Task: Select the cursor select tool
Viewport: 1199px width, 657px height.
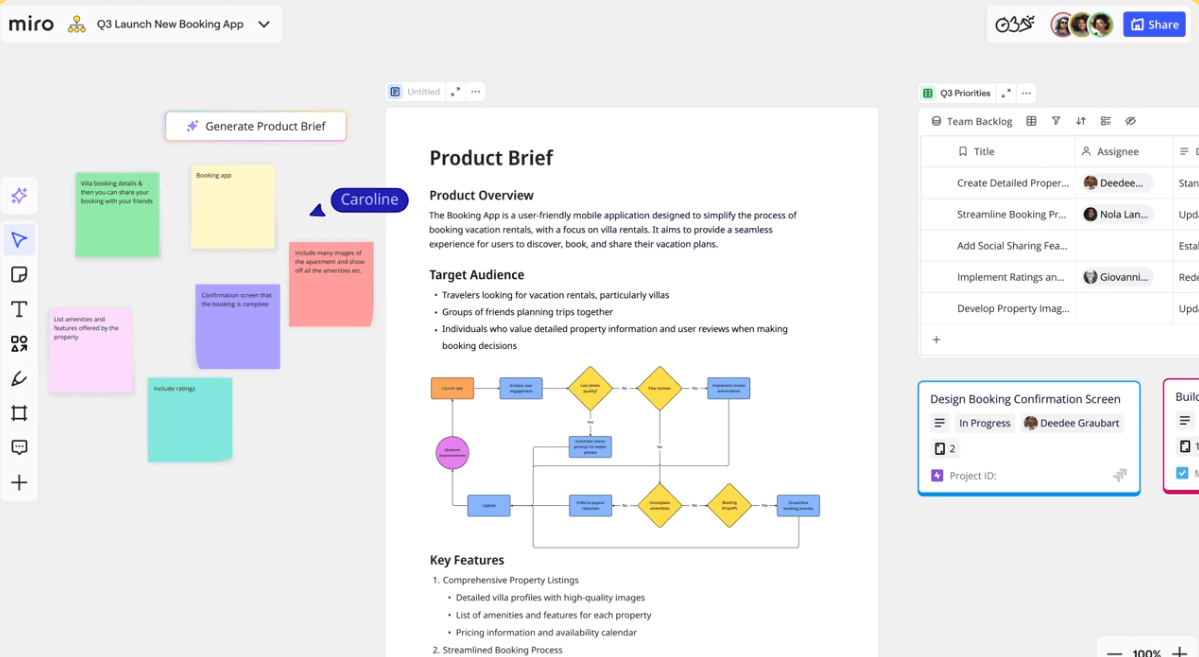Action: point(19,240)
